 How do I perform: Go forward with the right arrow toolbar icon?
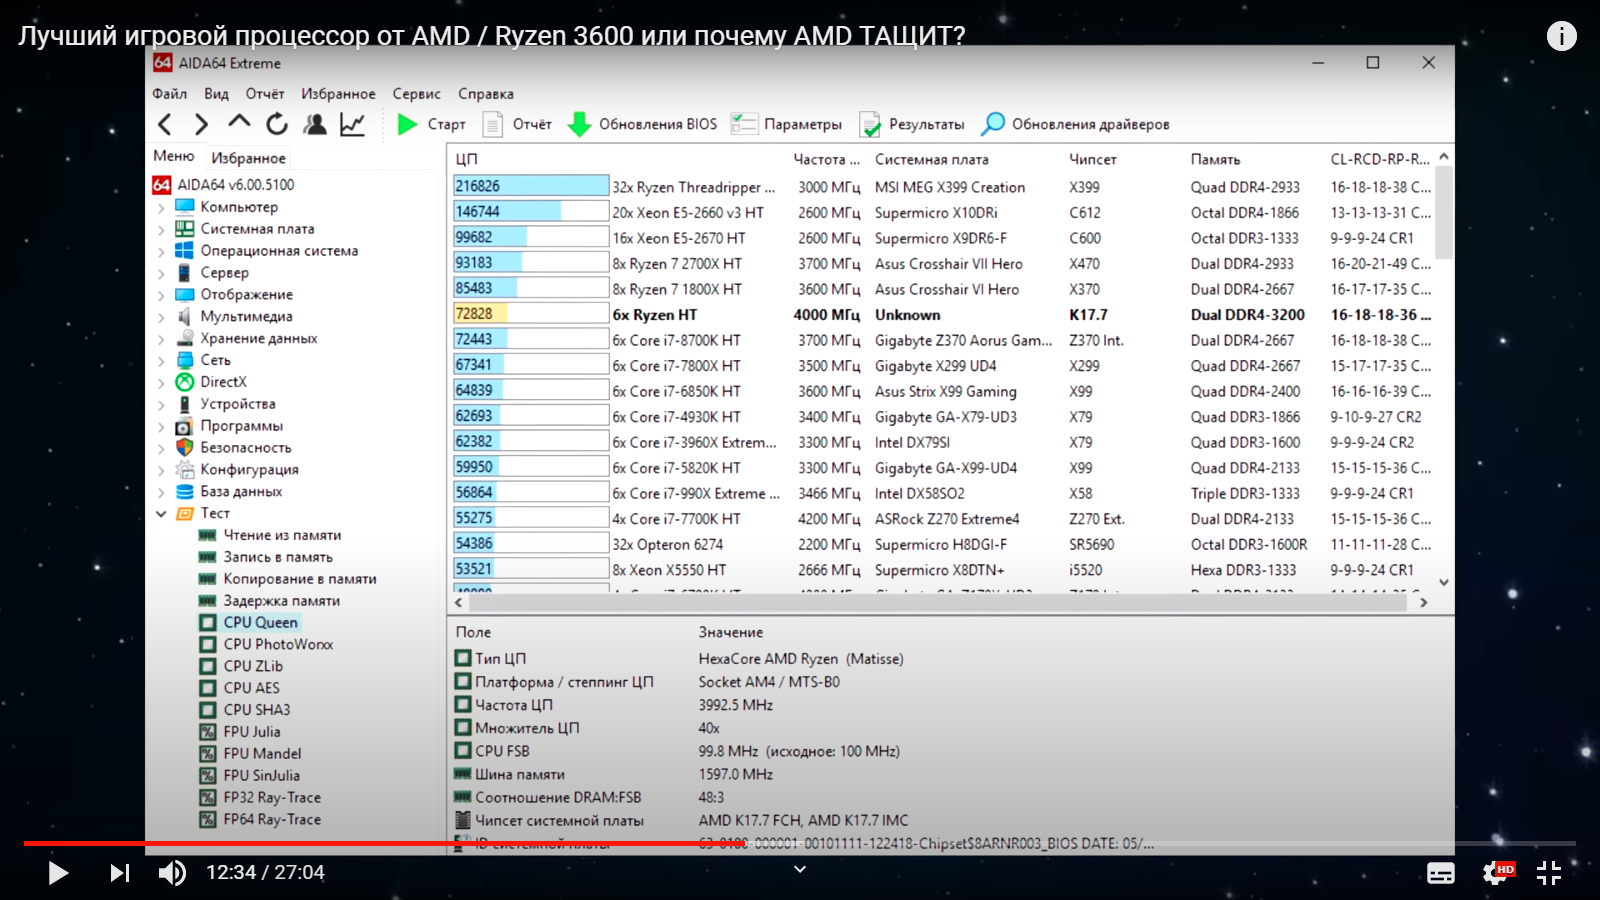point(201,124)
